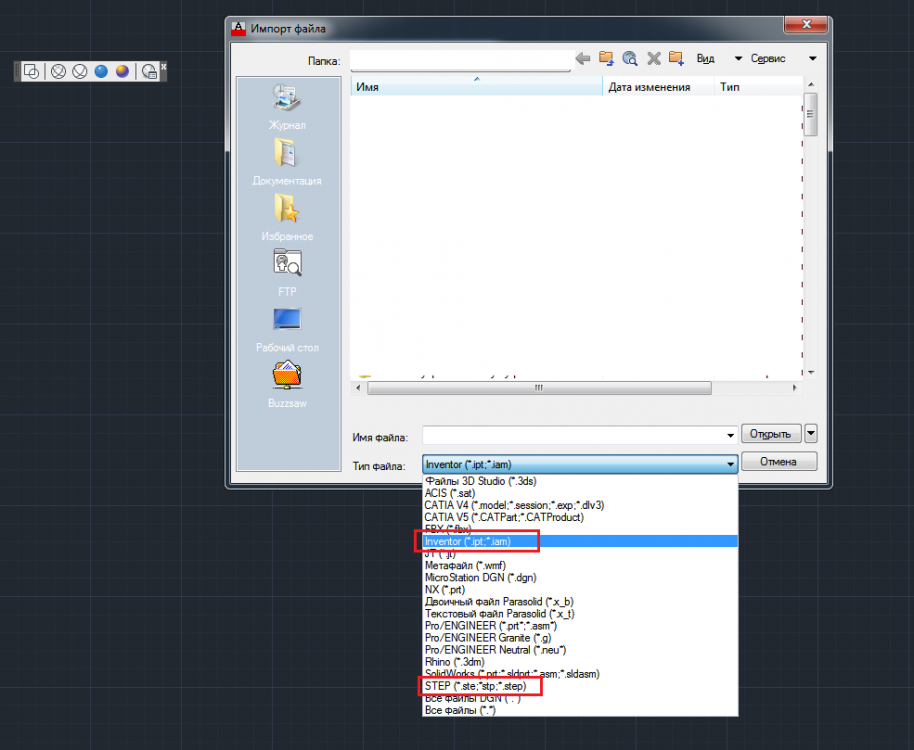
Task: Click the delete X icon in dialog toolbar
Action: pos(653,59)
